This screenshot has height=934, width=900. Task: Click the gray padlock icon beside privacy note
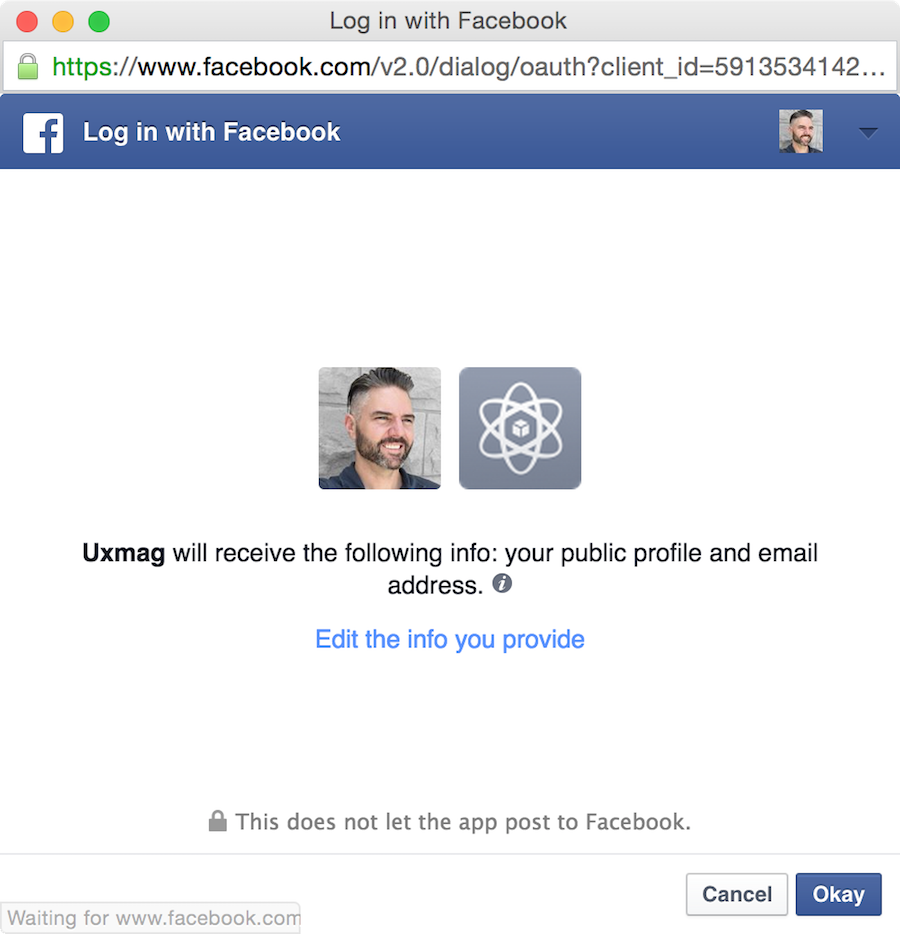(x=217, y=821)
